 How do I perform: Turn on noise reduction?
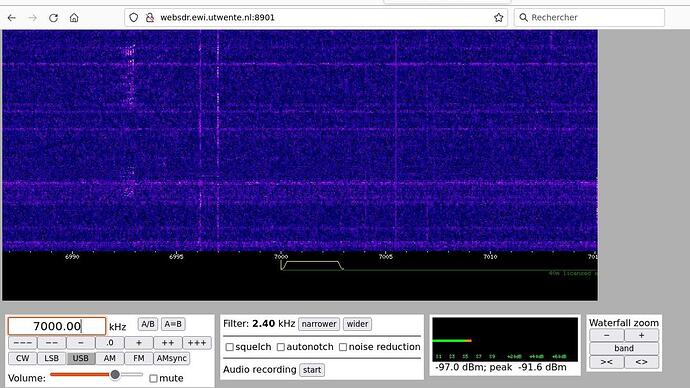(343, 347)
